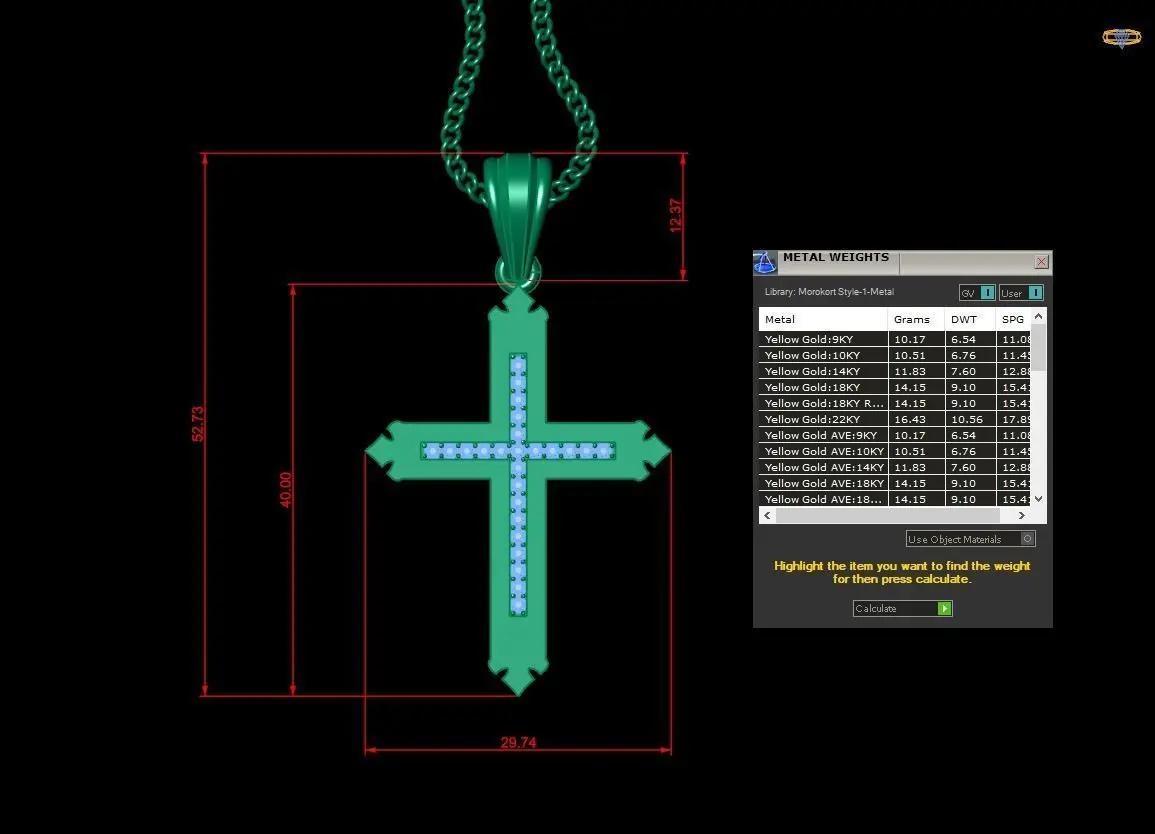Select the Yellow Gold AVE:14KY row
1155x834 pixels.
point(895,467)
